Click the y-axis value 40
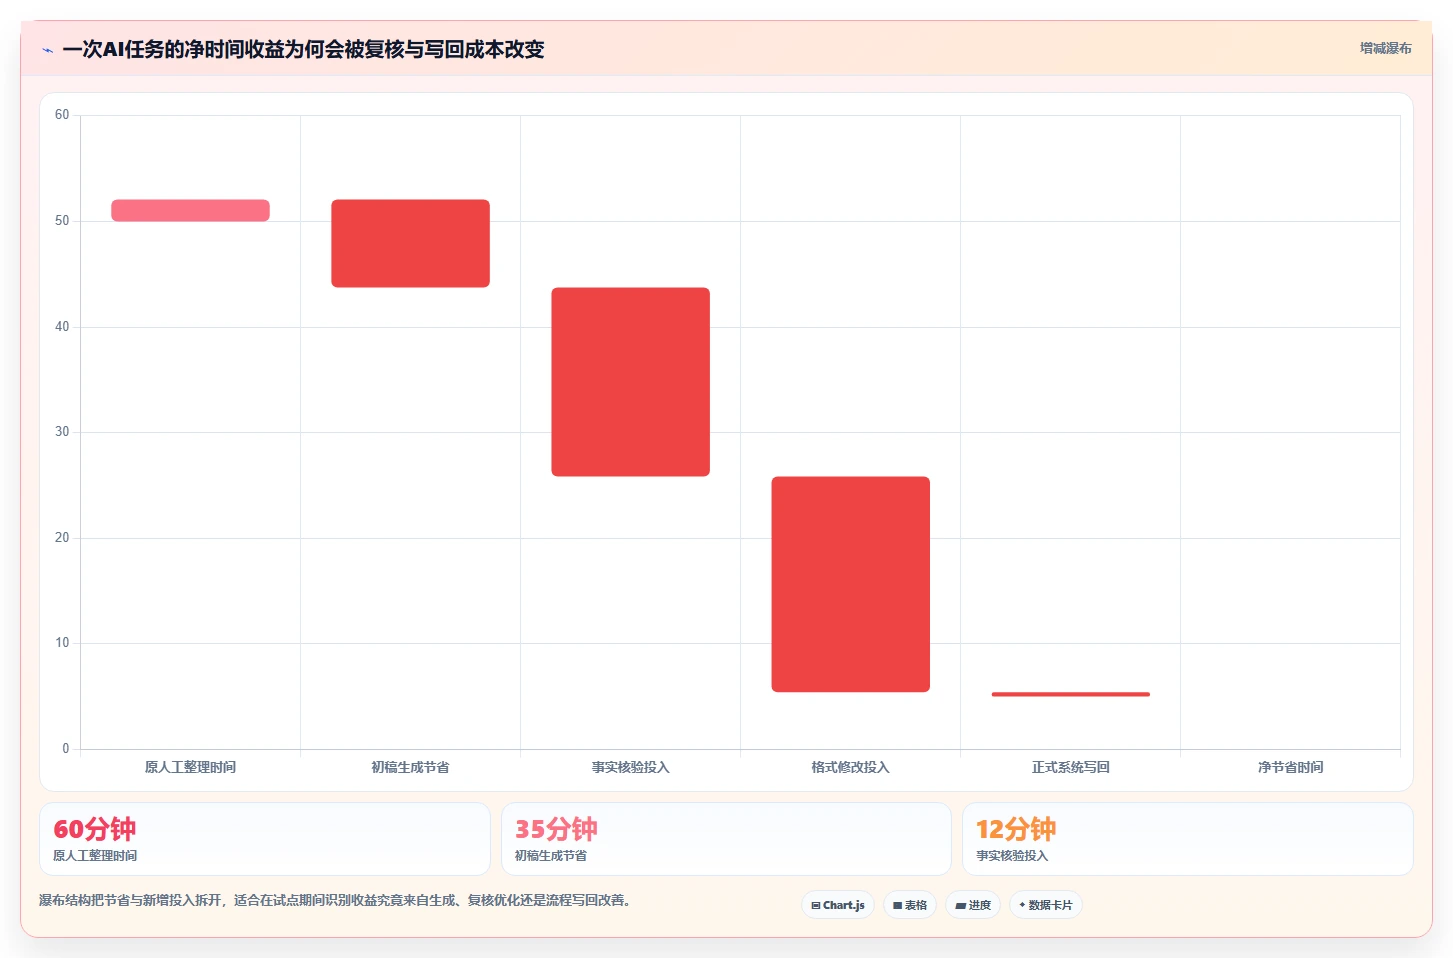The image size is (1453, 958). (x=62, y=327)
